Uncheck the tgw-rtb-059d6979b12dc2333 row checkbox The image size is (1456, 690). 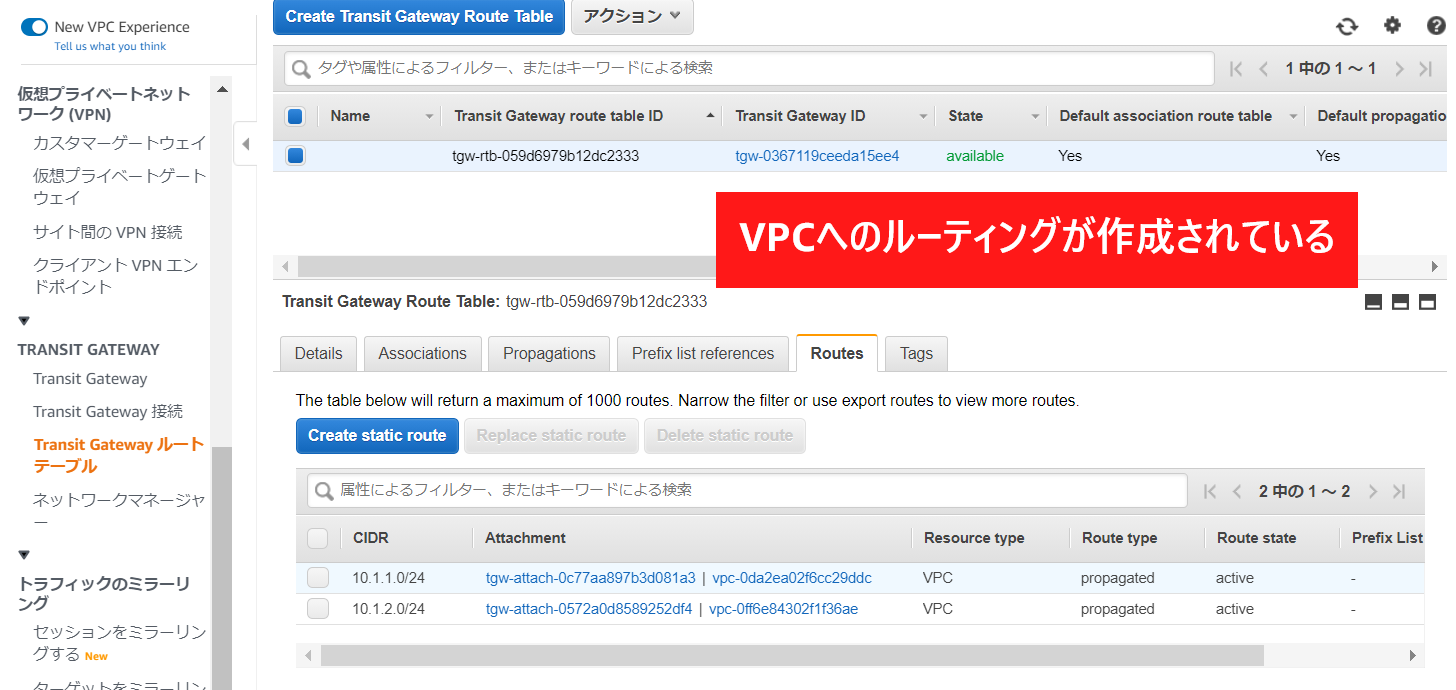click(x=295, y=156)
